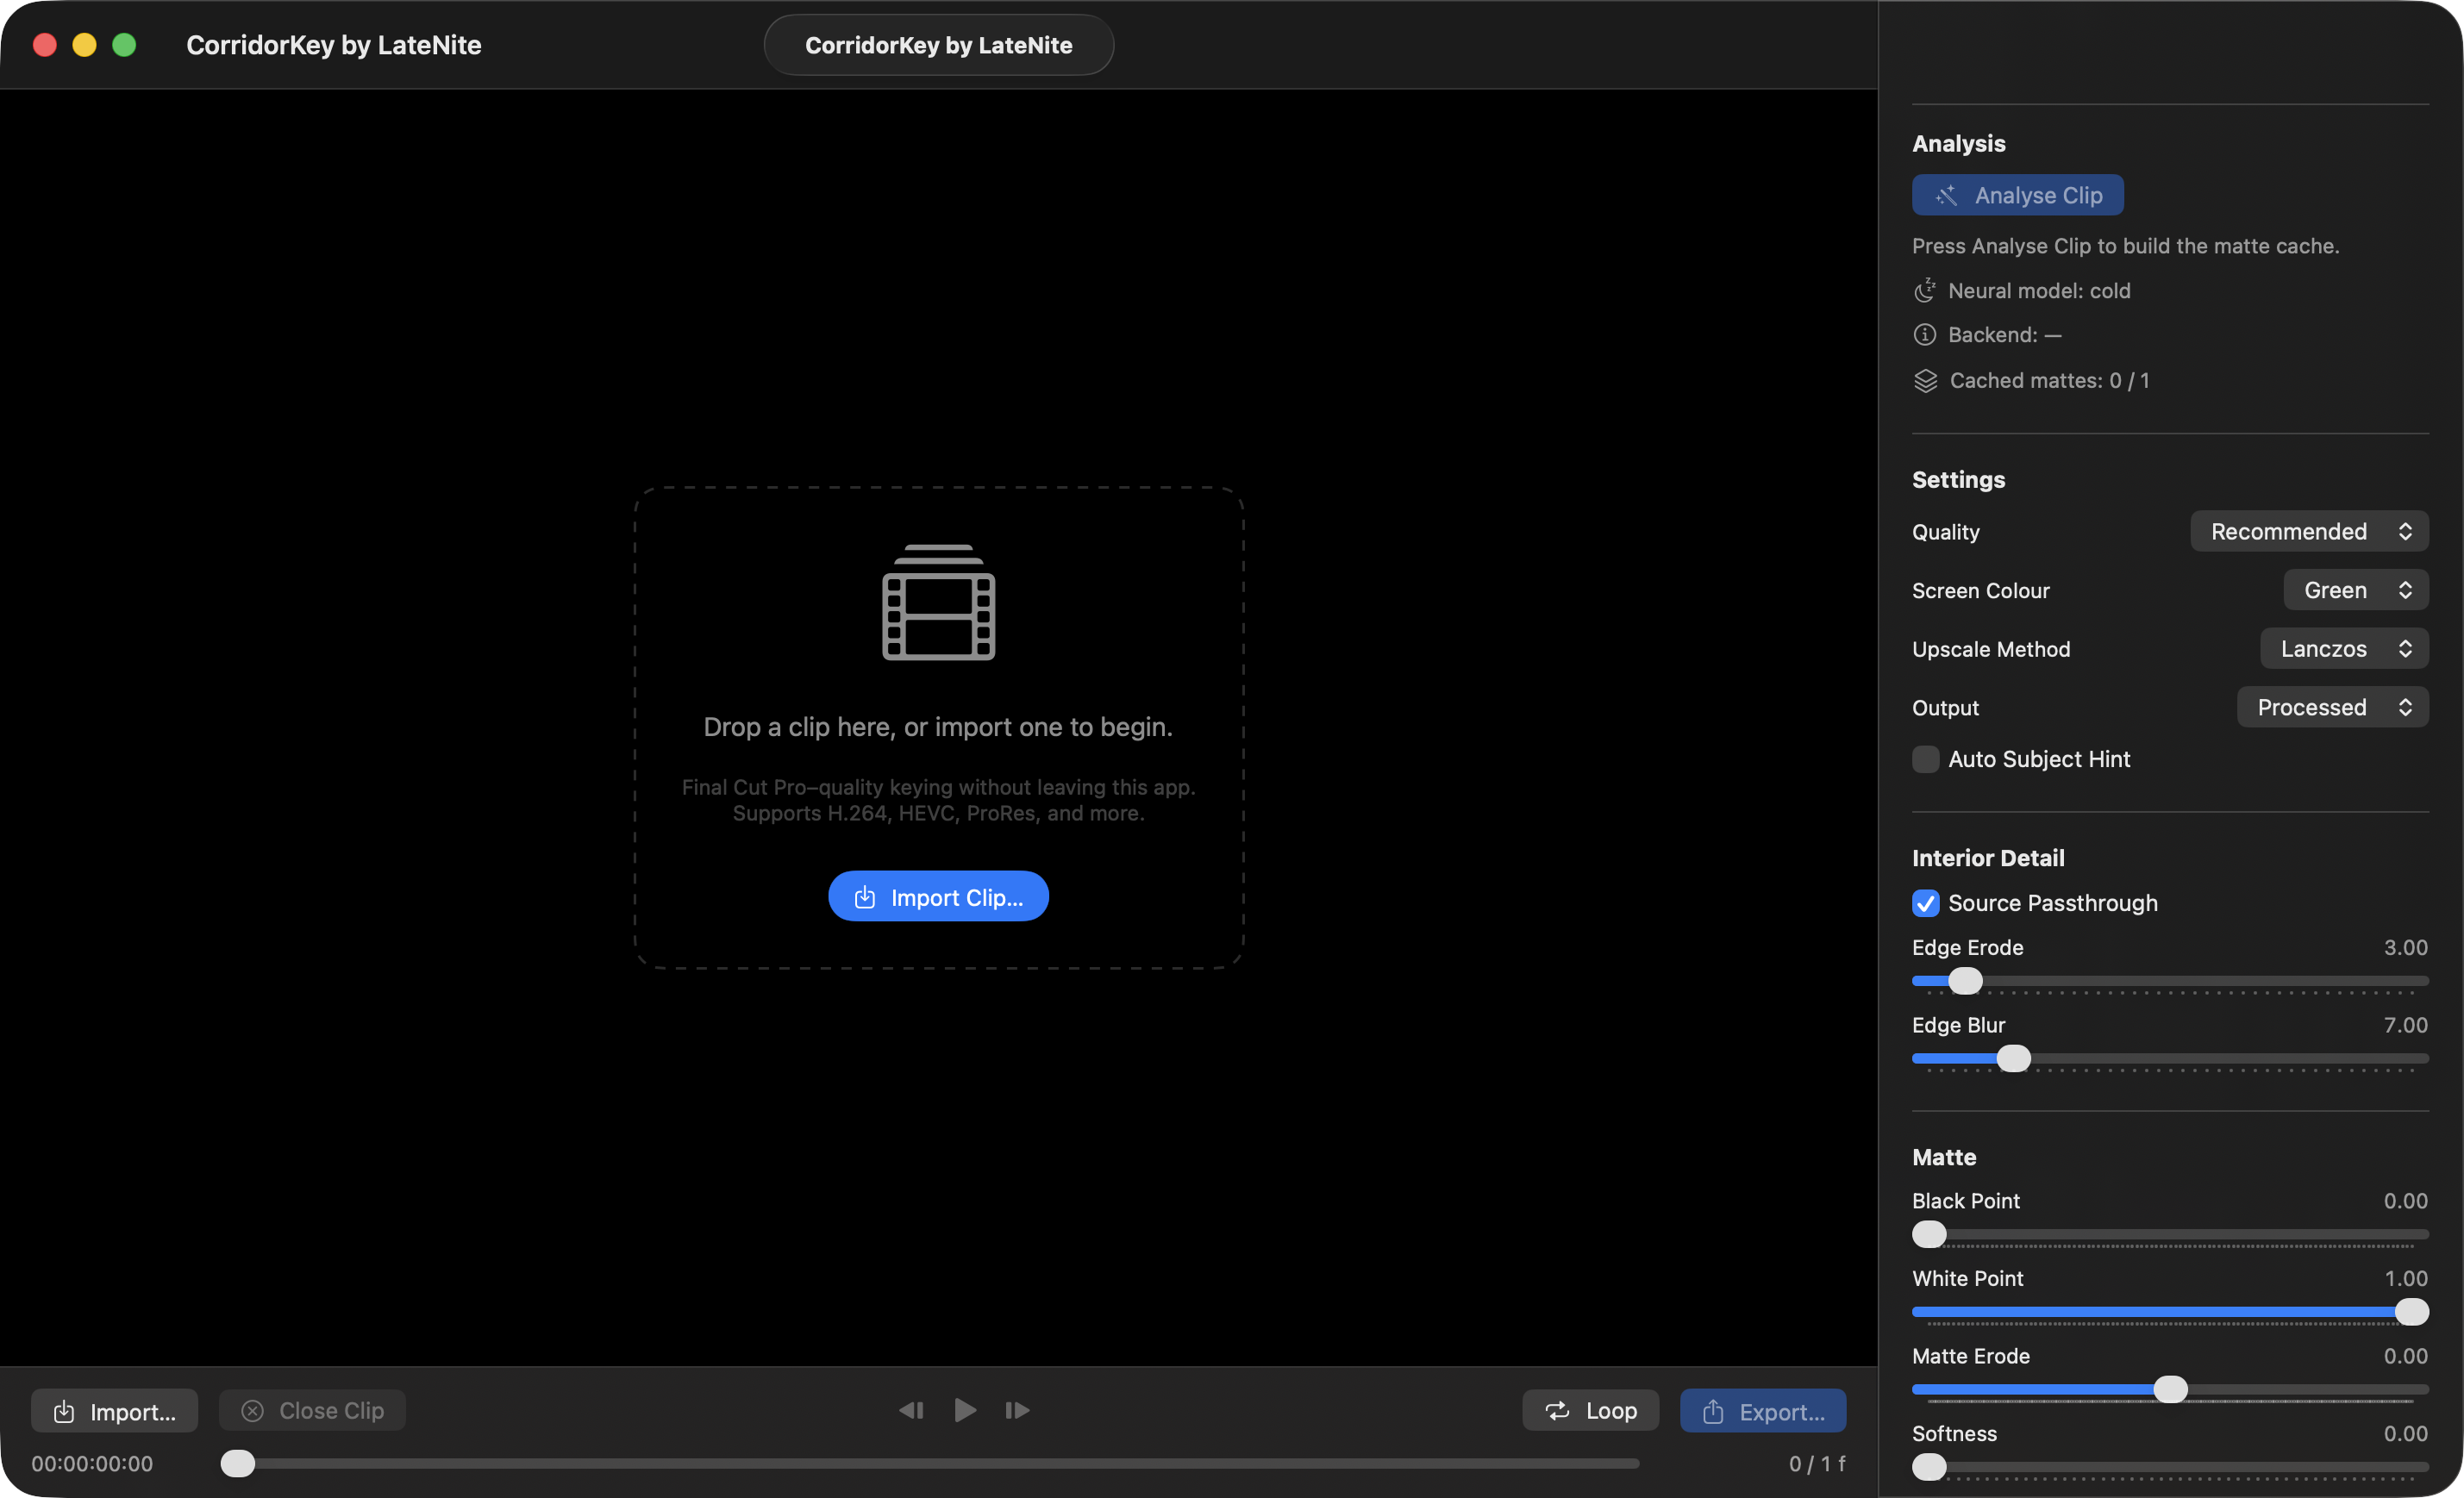Click the Analyse Clip wand button
This screenshot has height=1498, width=2464.
2017,195
